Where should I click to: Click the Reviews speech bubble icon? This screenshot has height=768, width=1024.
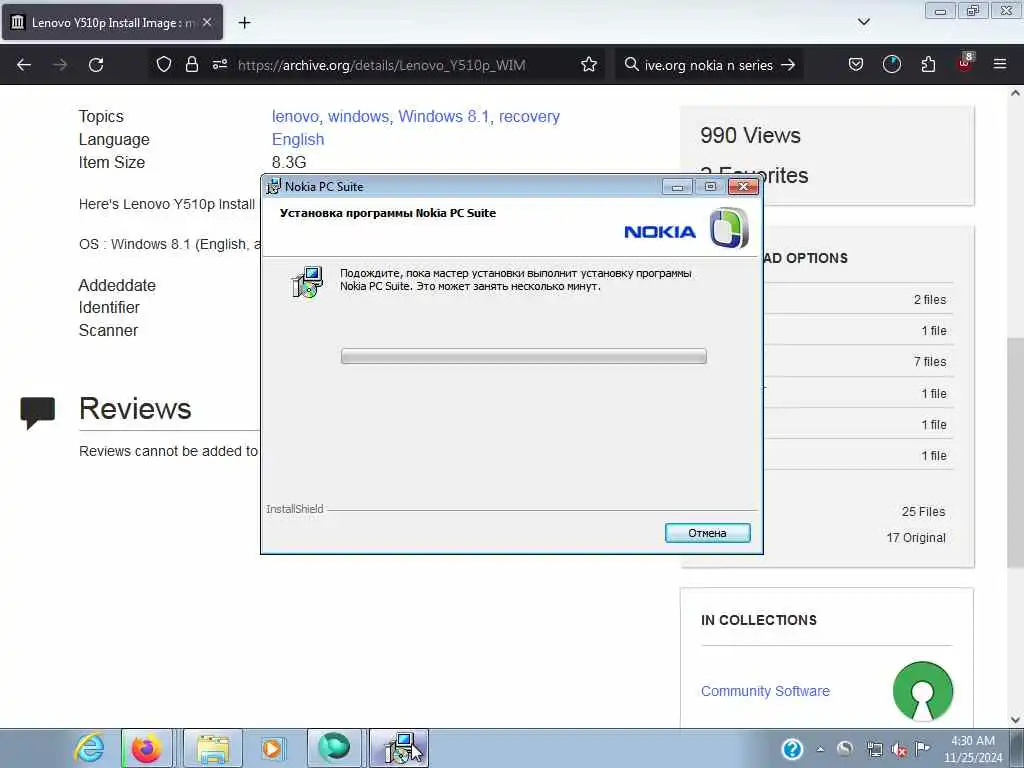pyautogui.click(x=38, y=412)
